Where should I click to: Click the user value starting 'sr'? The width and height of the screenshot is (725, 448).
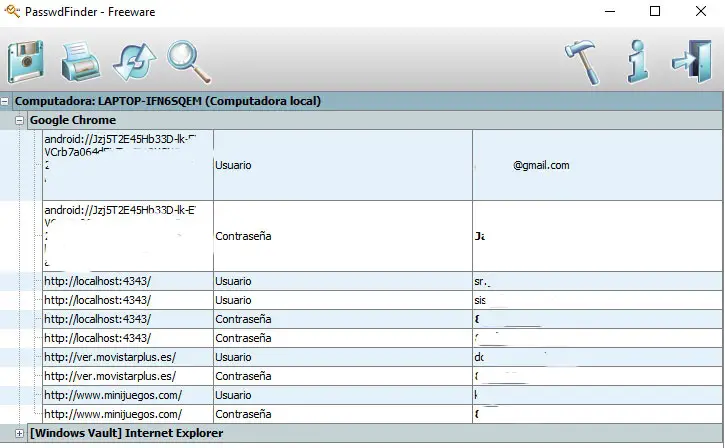597,281
